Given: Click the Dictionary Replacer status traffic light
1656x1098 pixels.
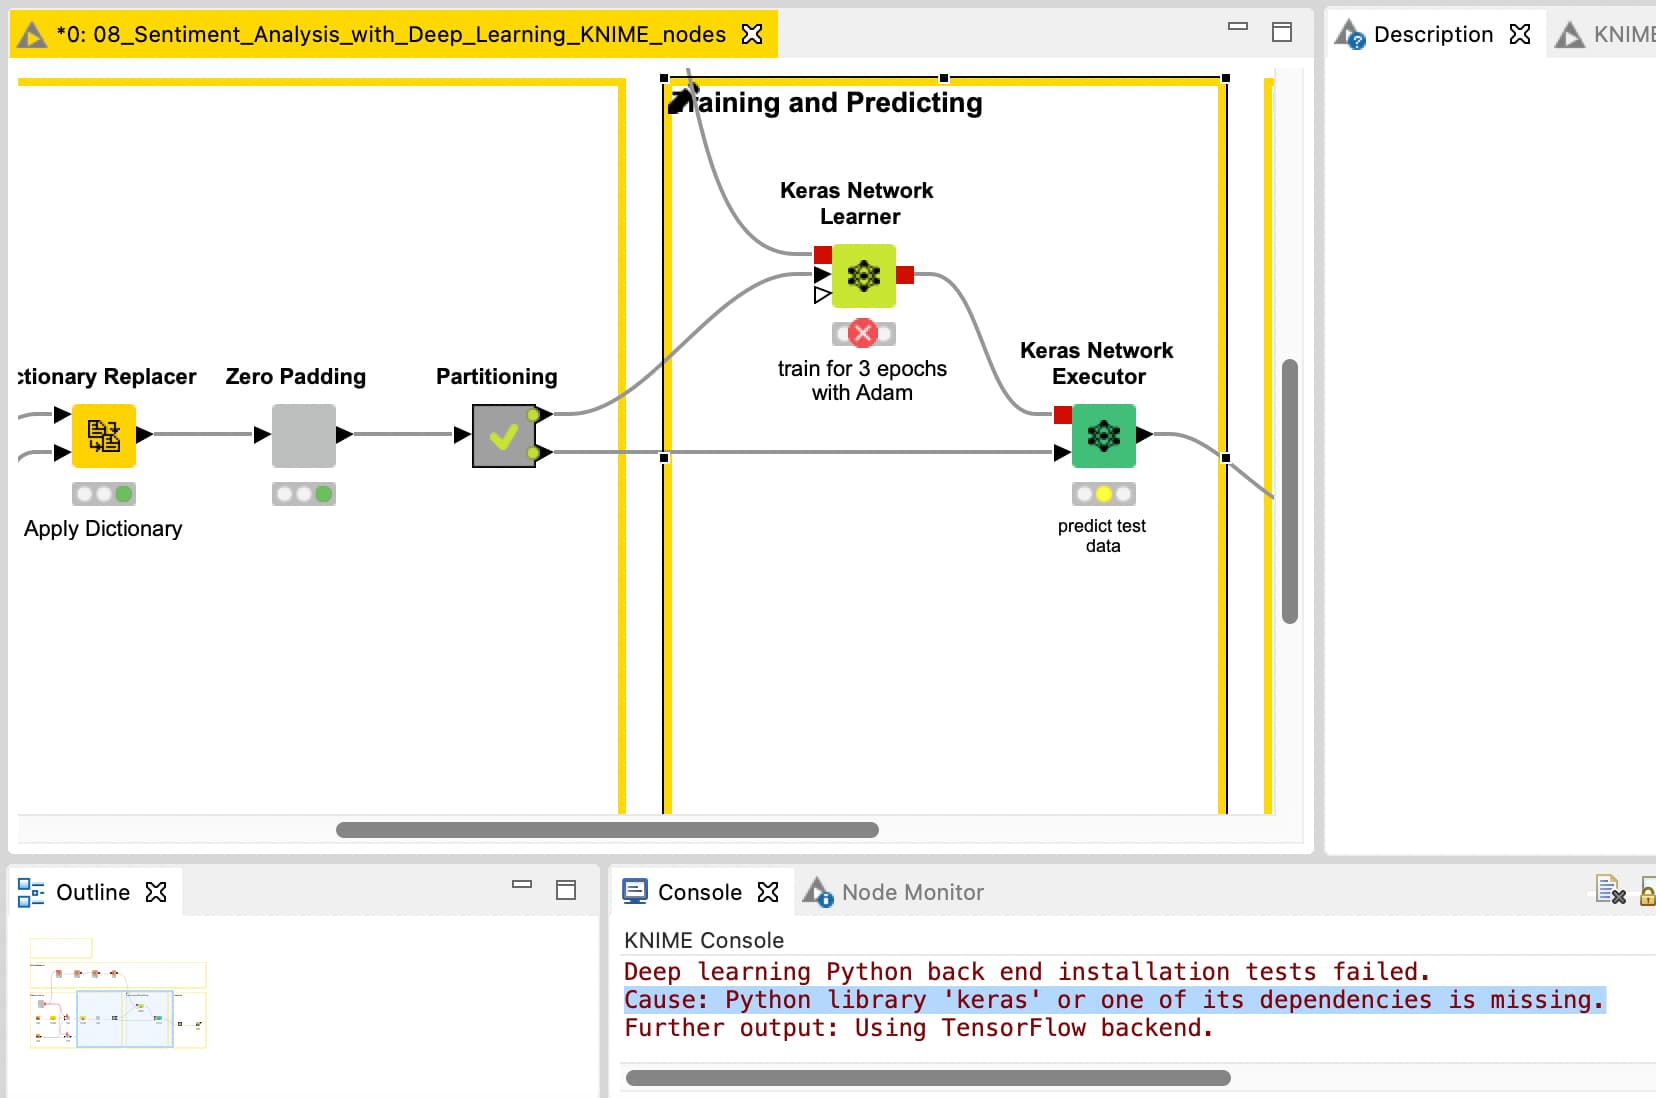Looking at the screenshot, I should point(104,494).
